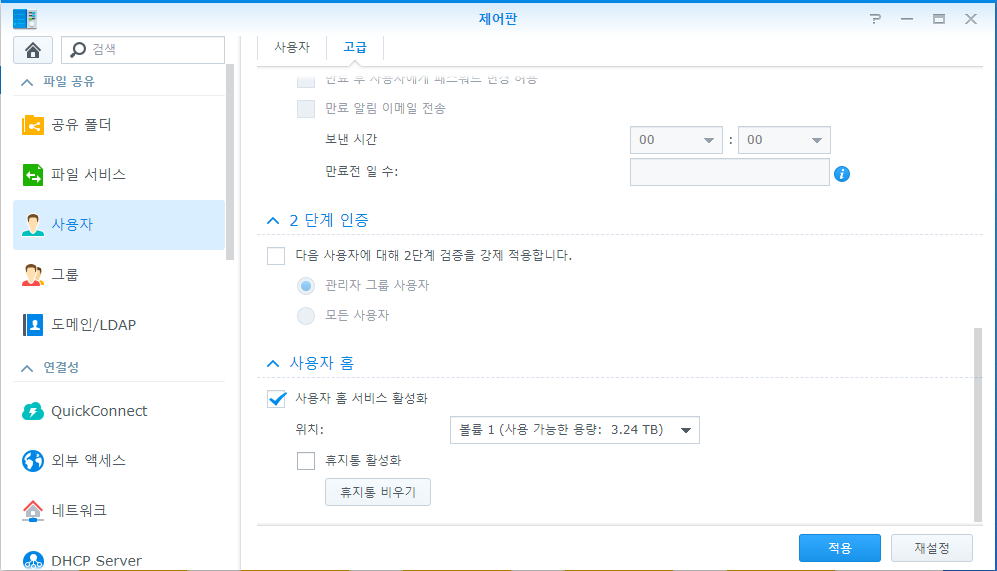The height and width of the screenshot is (571, 997).
Task: Go to Control Panel home icon
Action: coord(32,50)
